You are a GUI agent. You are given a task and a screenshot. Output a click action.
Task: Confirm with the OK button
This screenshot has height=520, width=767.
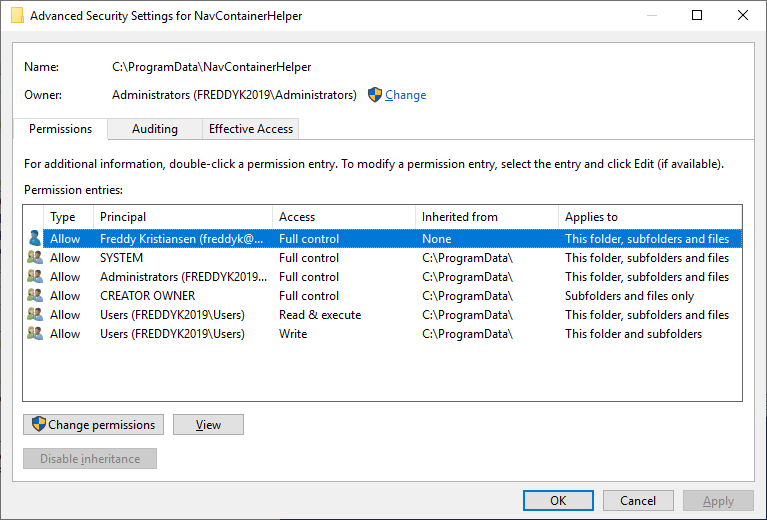coord(558,501)
